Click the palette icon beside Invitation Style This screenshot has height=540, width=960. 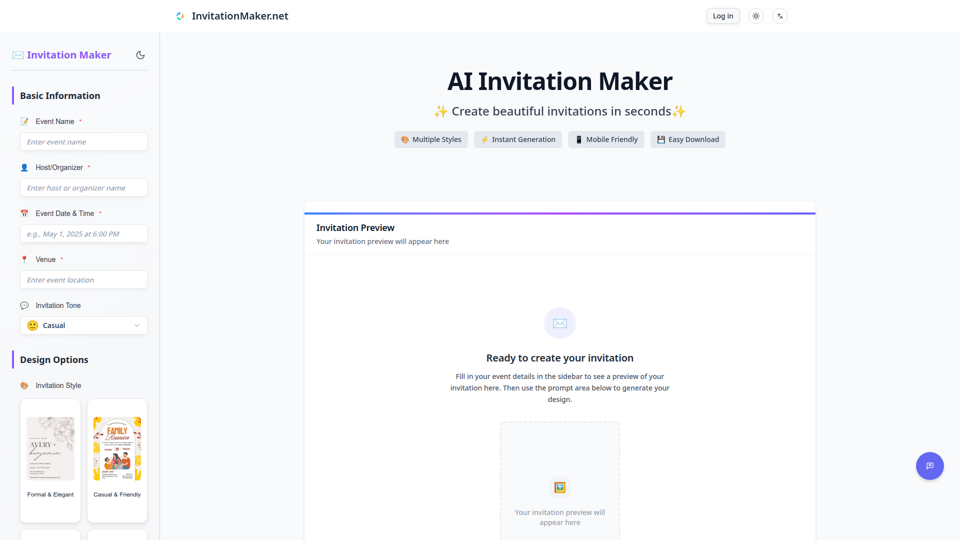24,386
